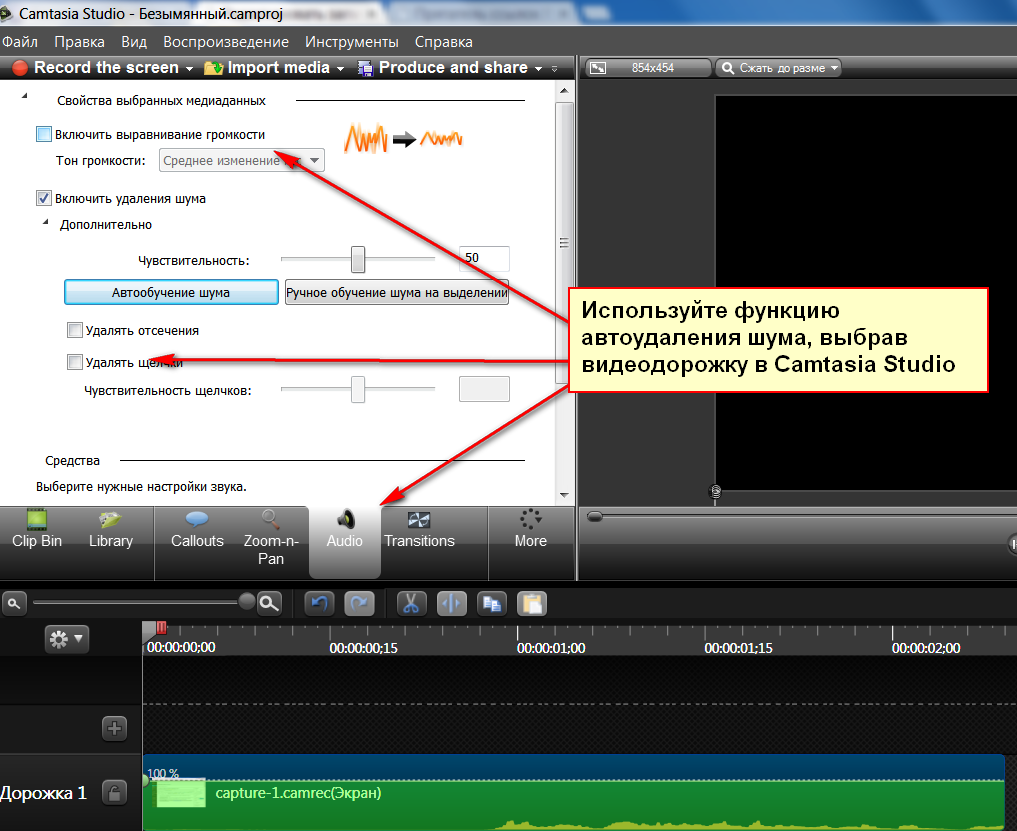Open the 854x454 preview dimensions button

(648, 68)
